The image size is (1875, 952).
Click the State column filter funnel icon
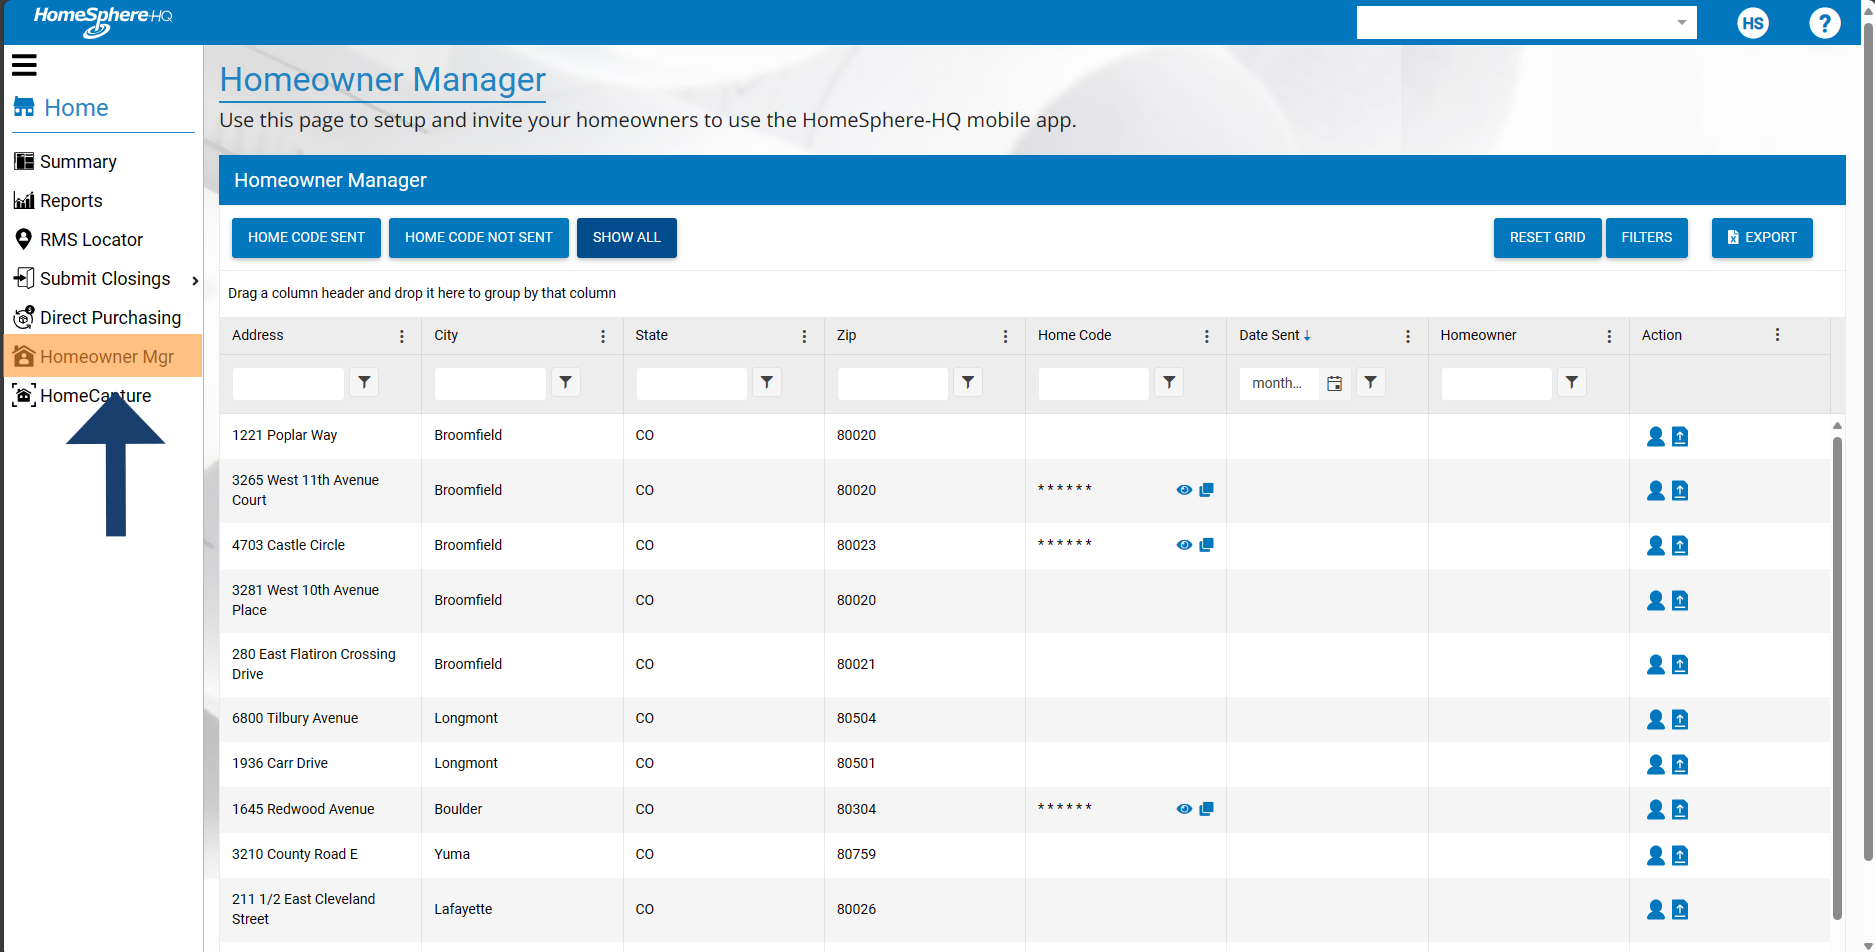[767, 382]
